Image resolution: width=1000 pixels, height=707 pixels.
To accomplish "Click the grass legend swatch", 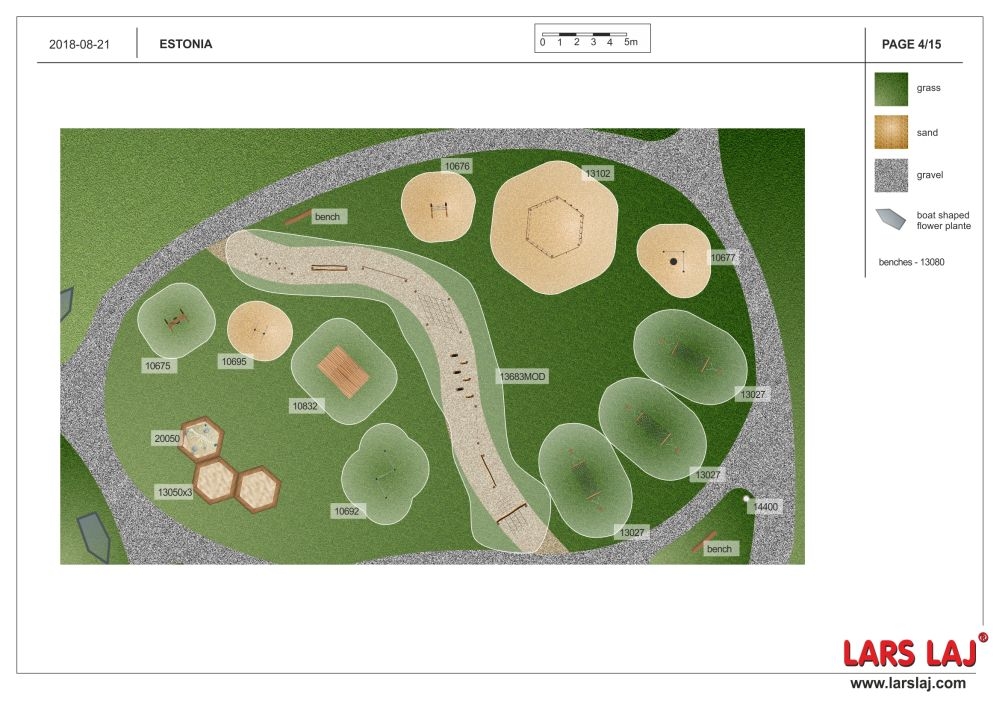I will click(x=890, y=88).
